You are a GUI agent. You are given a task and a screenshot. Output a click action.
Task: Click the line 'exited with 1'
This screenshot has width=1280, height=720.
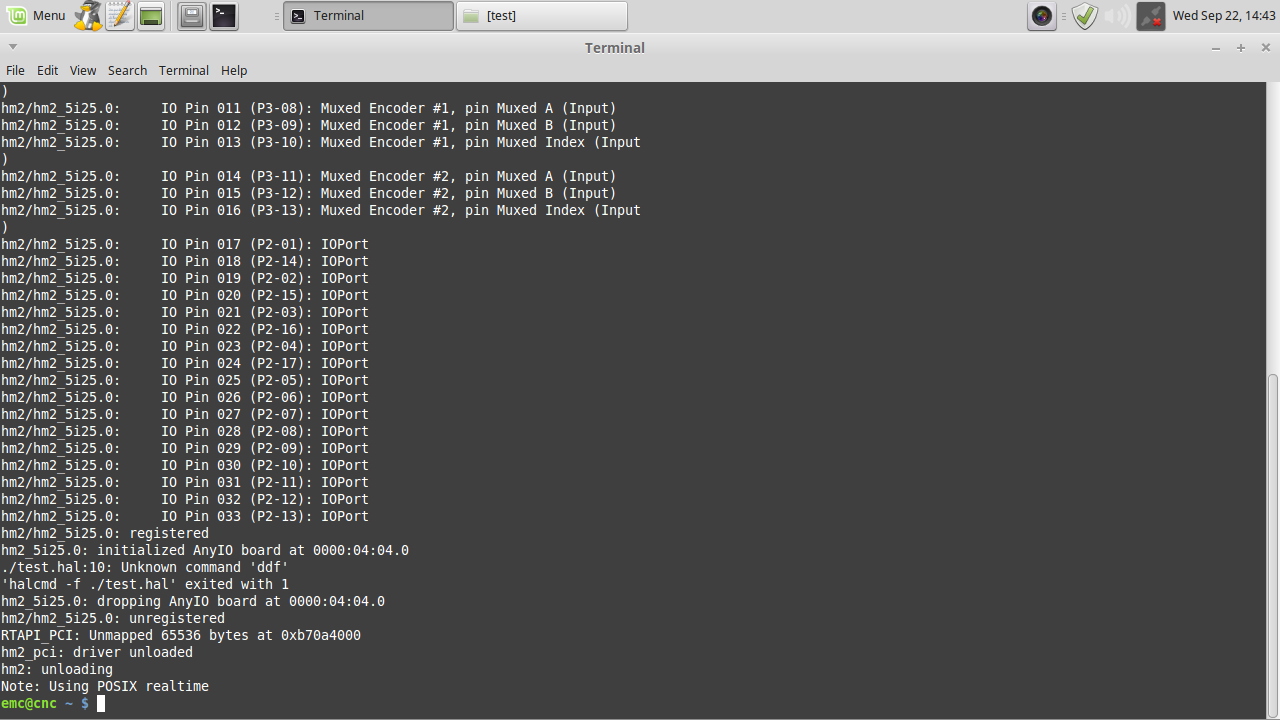coord(145,584)
